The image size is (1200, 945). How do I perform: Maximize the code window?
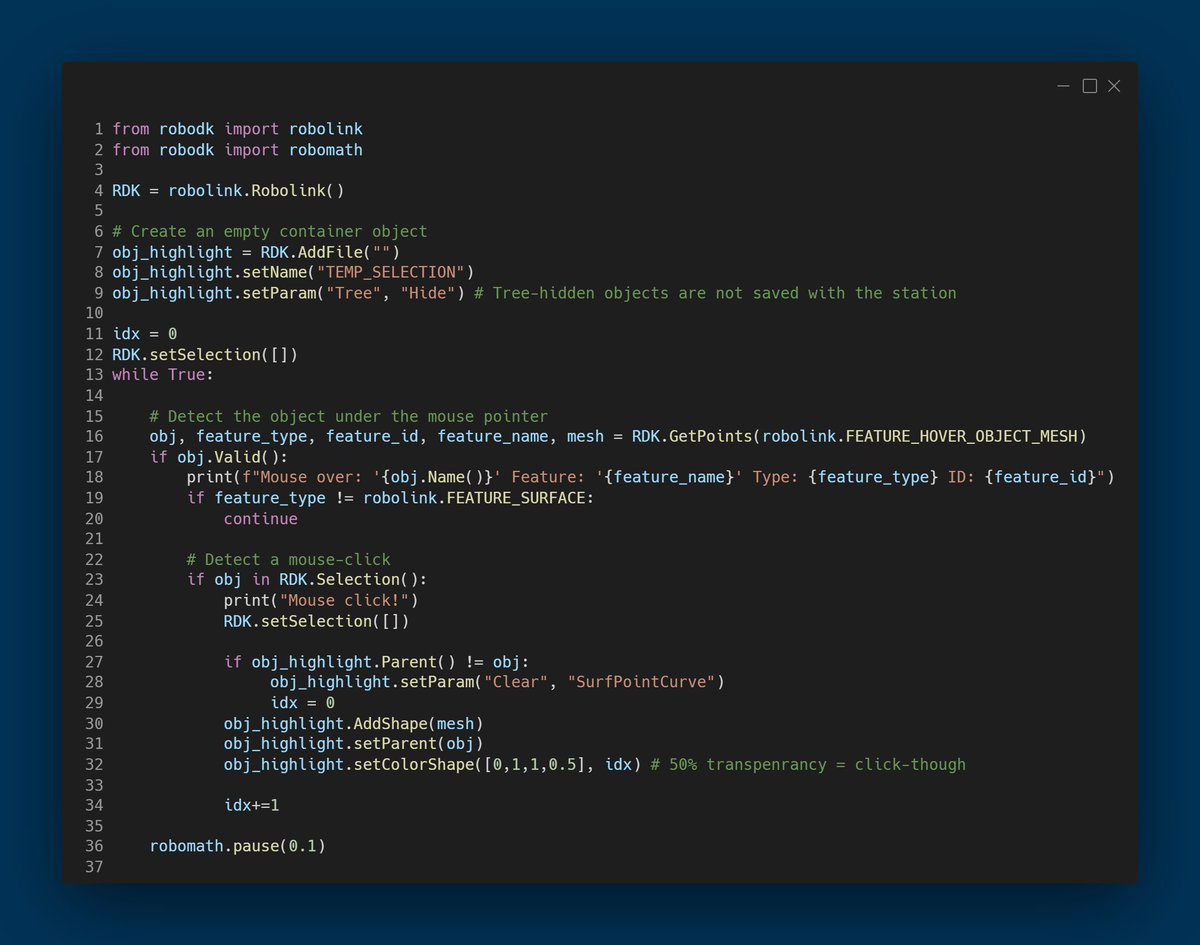[1090, 87]
